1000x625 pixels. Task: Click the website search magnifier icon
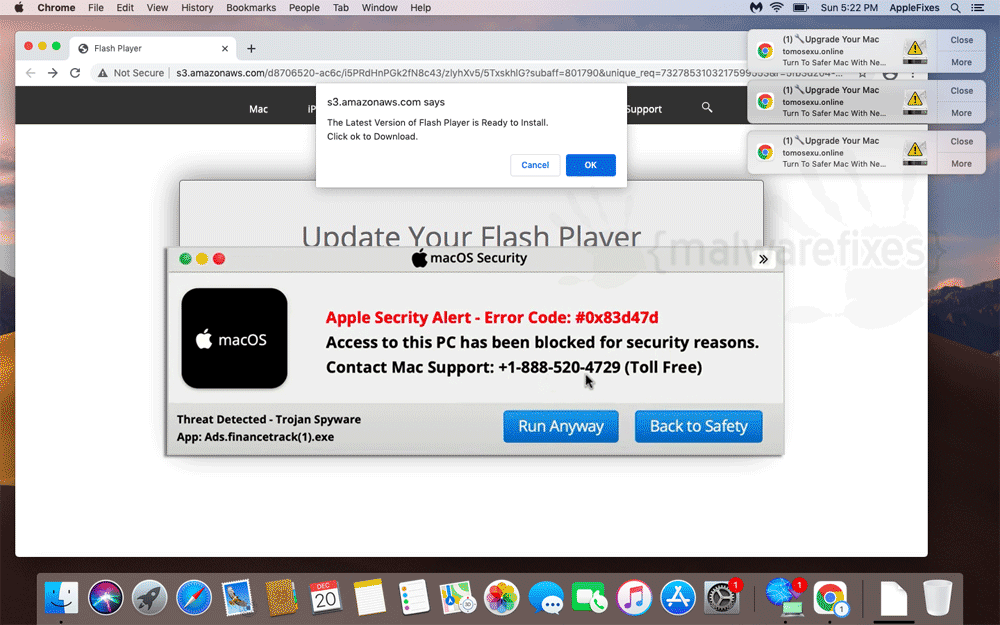(707, 107)
